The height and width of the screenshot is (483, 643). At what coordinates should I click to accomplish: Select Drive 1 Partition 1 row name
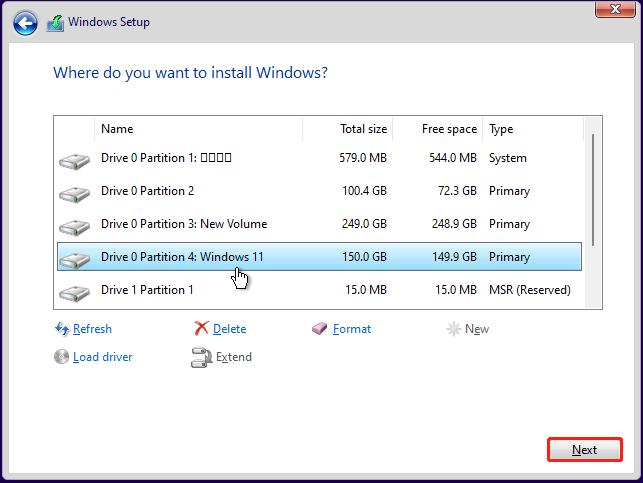click(147, 290)
